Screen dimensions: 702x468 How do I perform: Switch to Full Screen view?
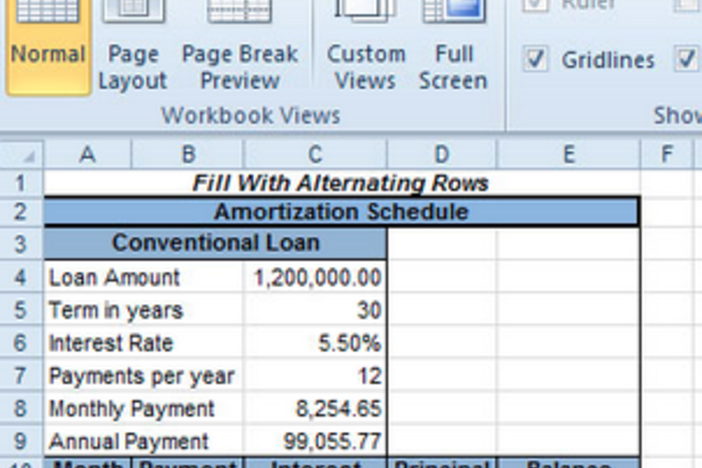pyautogui.click(x=453, y=45)
